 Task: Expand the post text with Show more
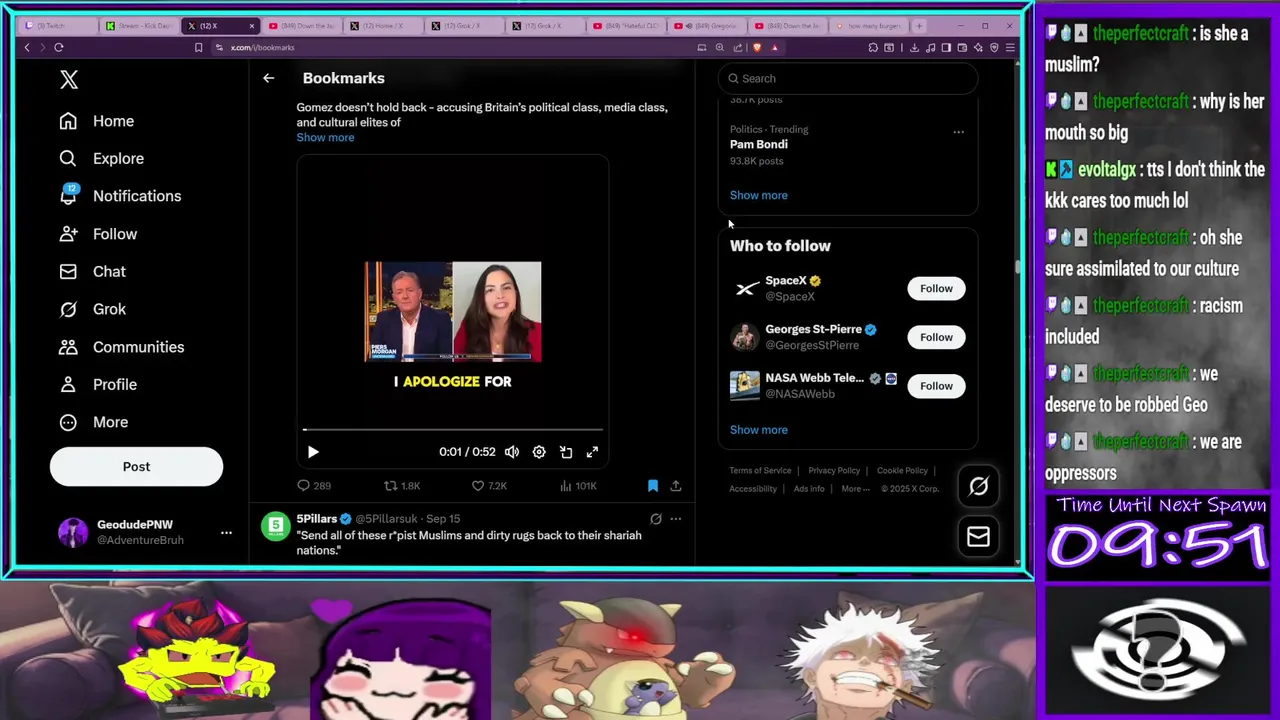pyautogui.click(x=325, y=137)
